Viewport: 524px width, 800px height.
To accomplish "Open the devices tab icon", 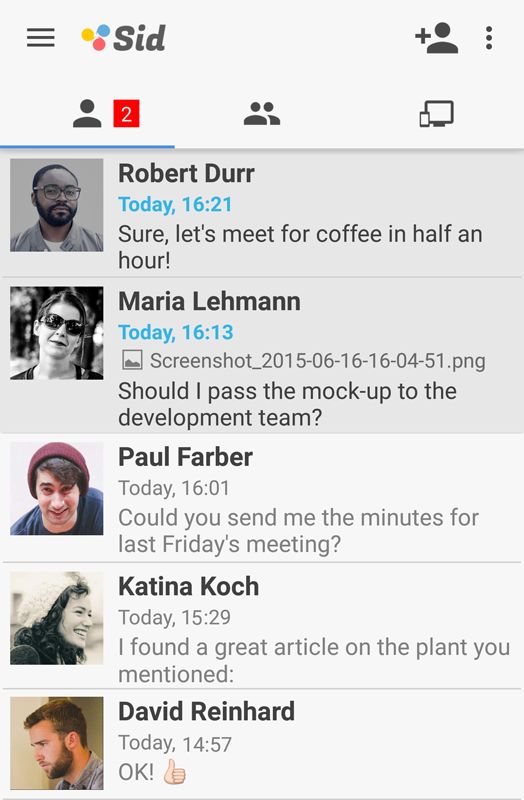I will pos(436,113).
